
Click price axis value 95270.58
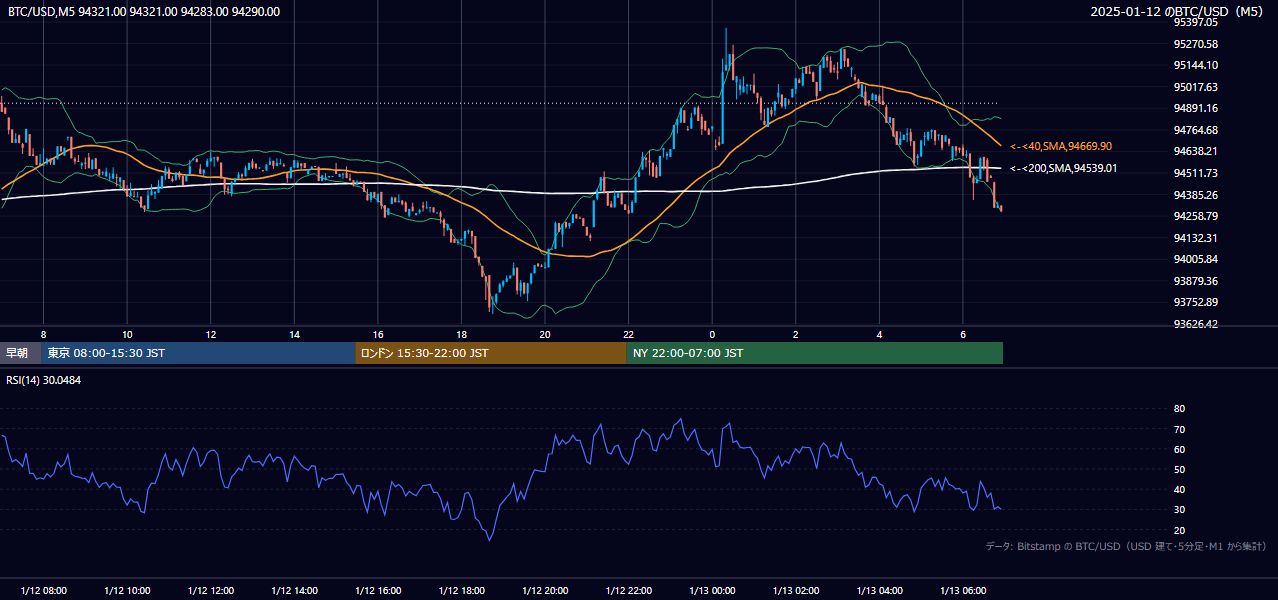1196,44
